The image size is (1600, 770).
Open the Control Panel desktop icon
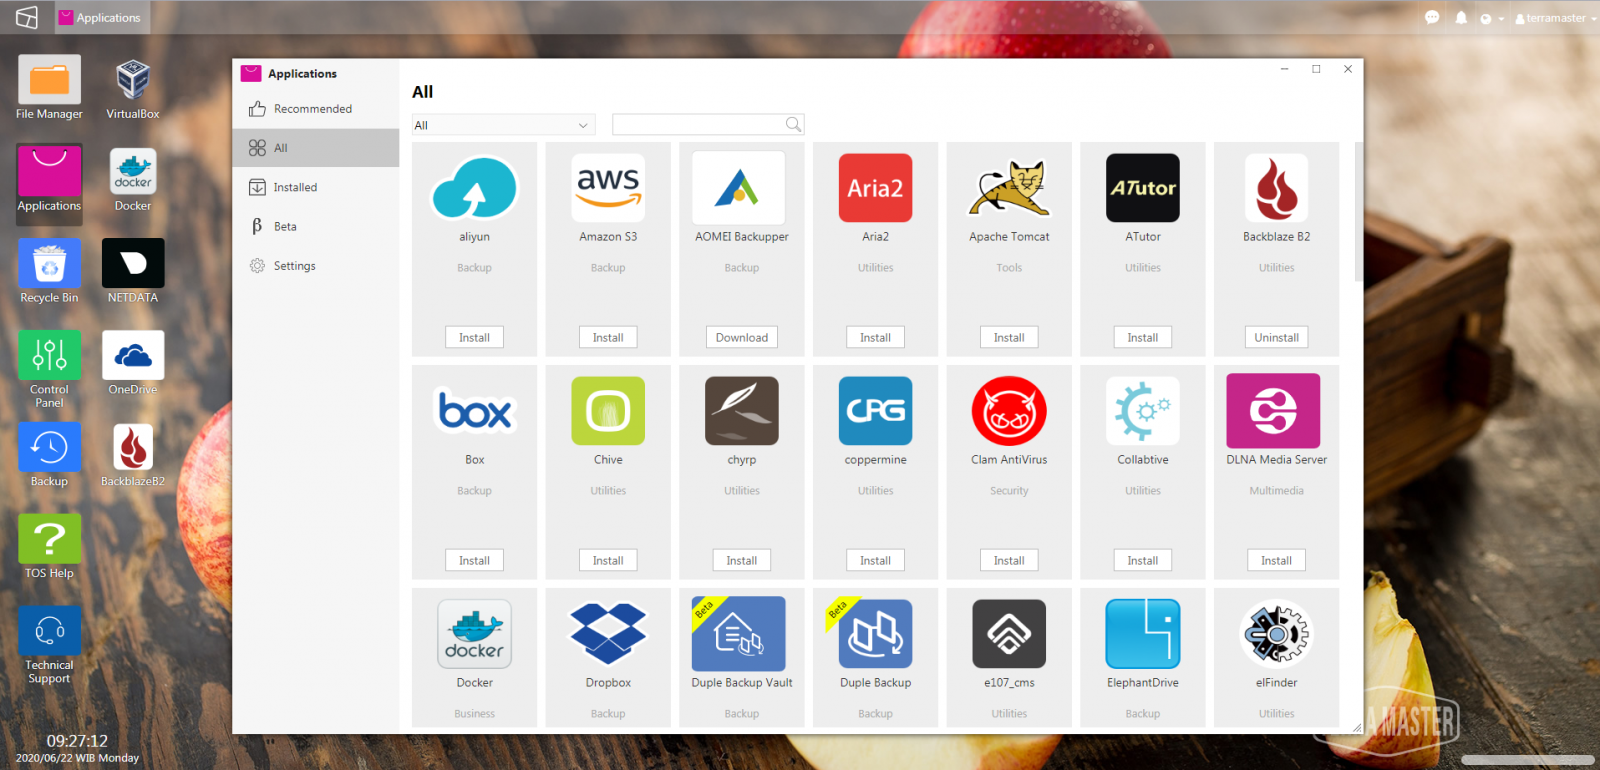tap(49, 356)
